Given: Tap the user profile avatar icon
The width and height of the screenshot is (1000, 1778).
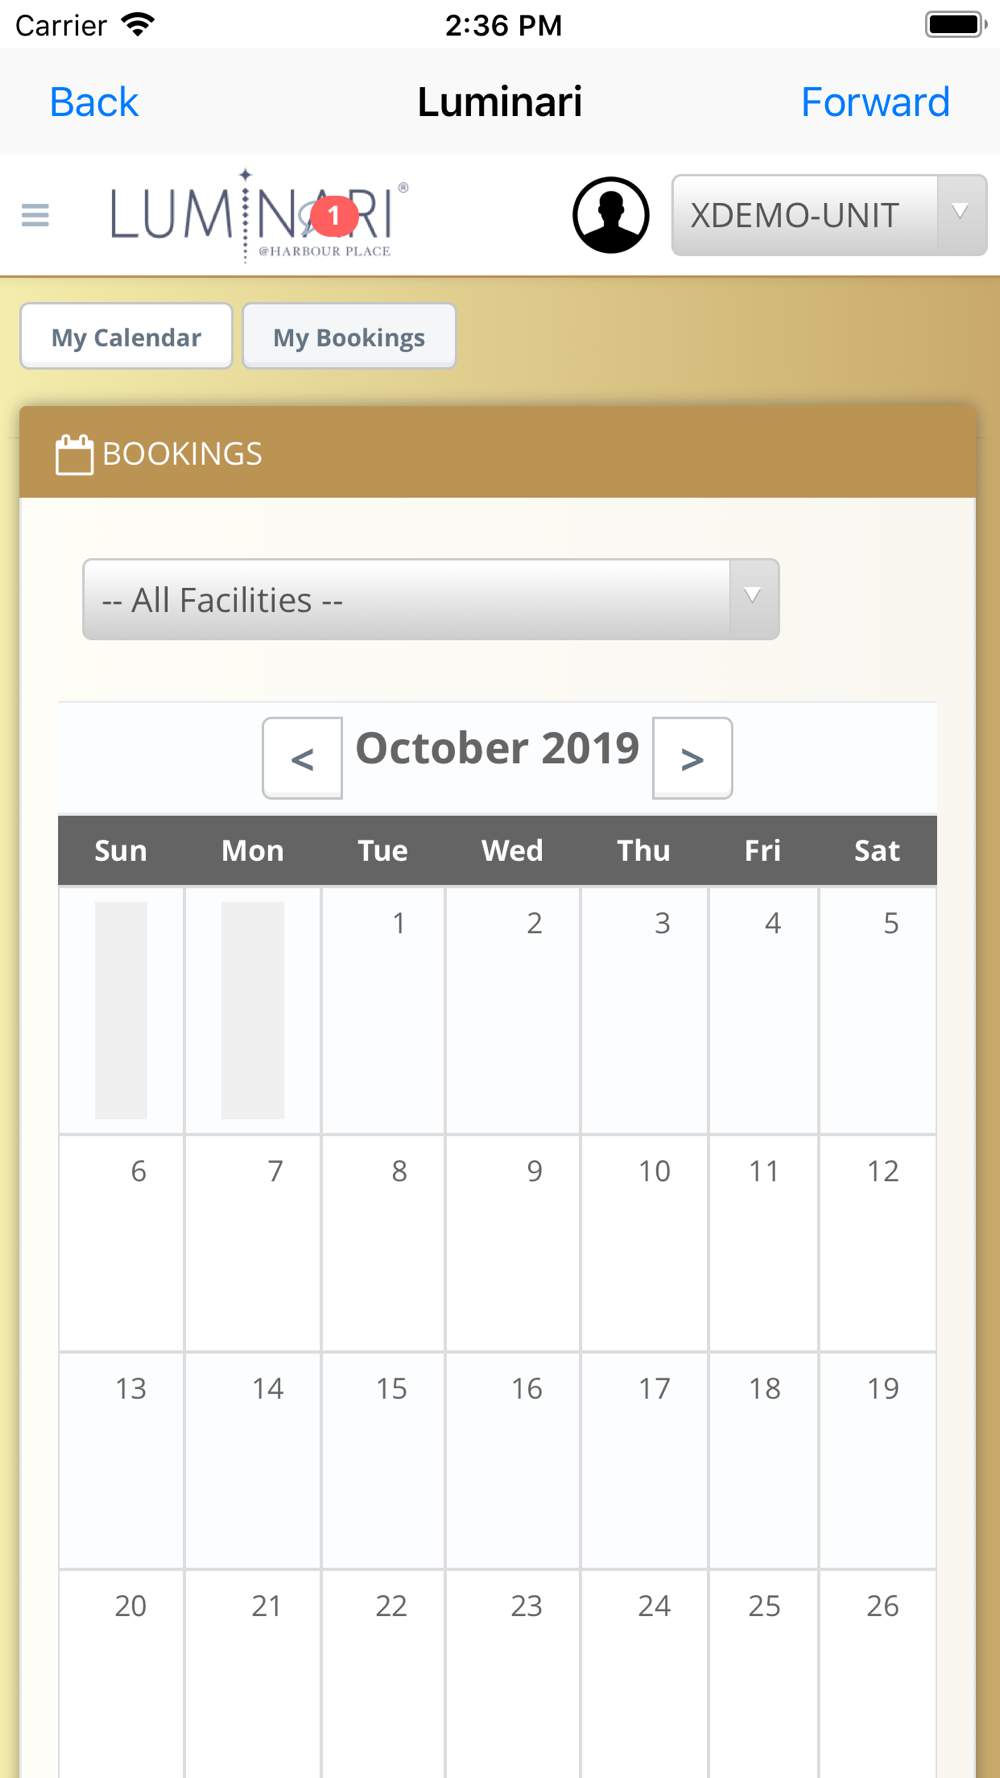Looking at the screenshot, I should click(x=610, y=215).
